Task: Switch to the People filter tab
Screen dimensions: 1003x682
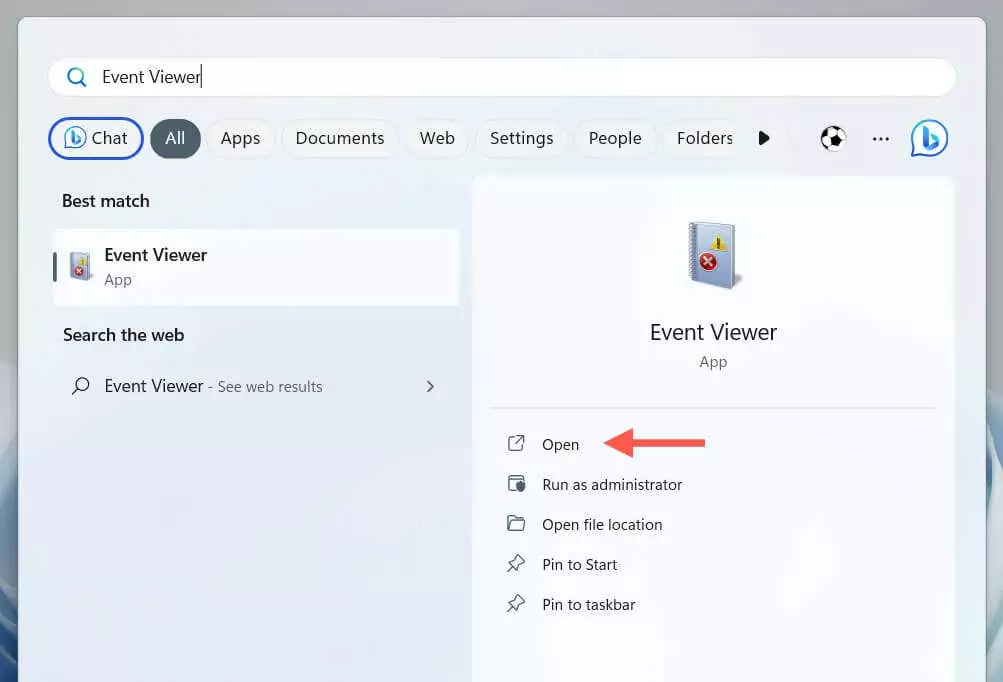Action: pos(615,138)
